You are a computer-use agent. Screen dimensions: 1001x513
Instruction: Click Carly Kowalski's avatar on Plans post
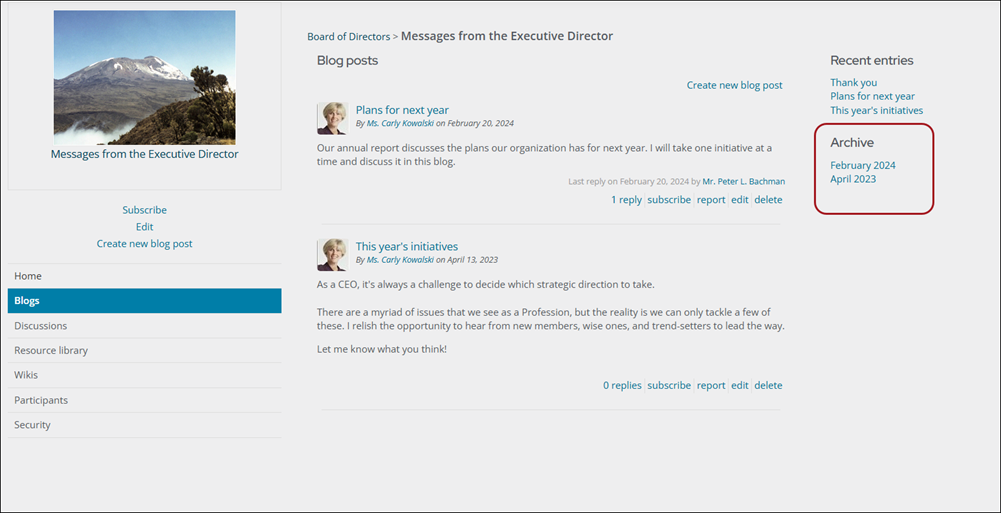332,118
